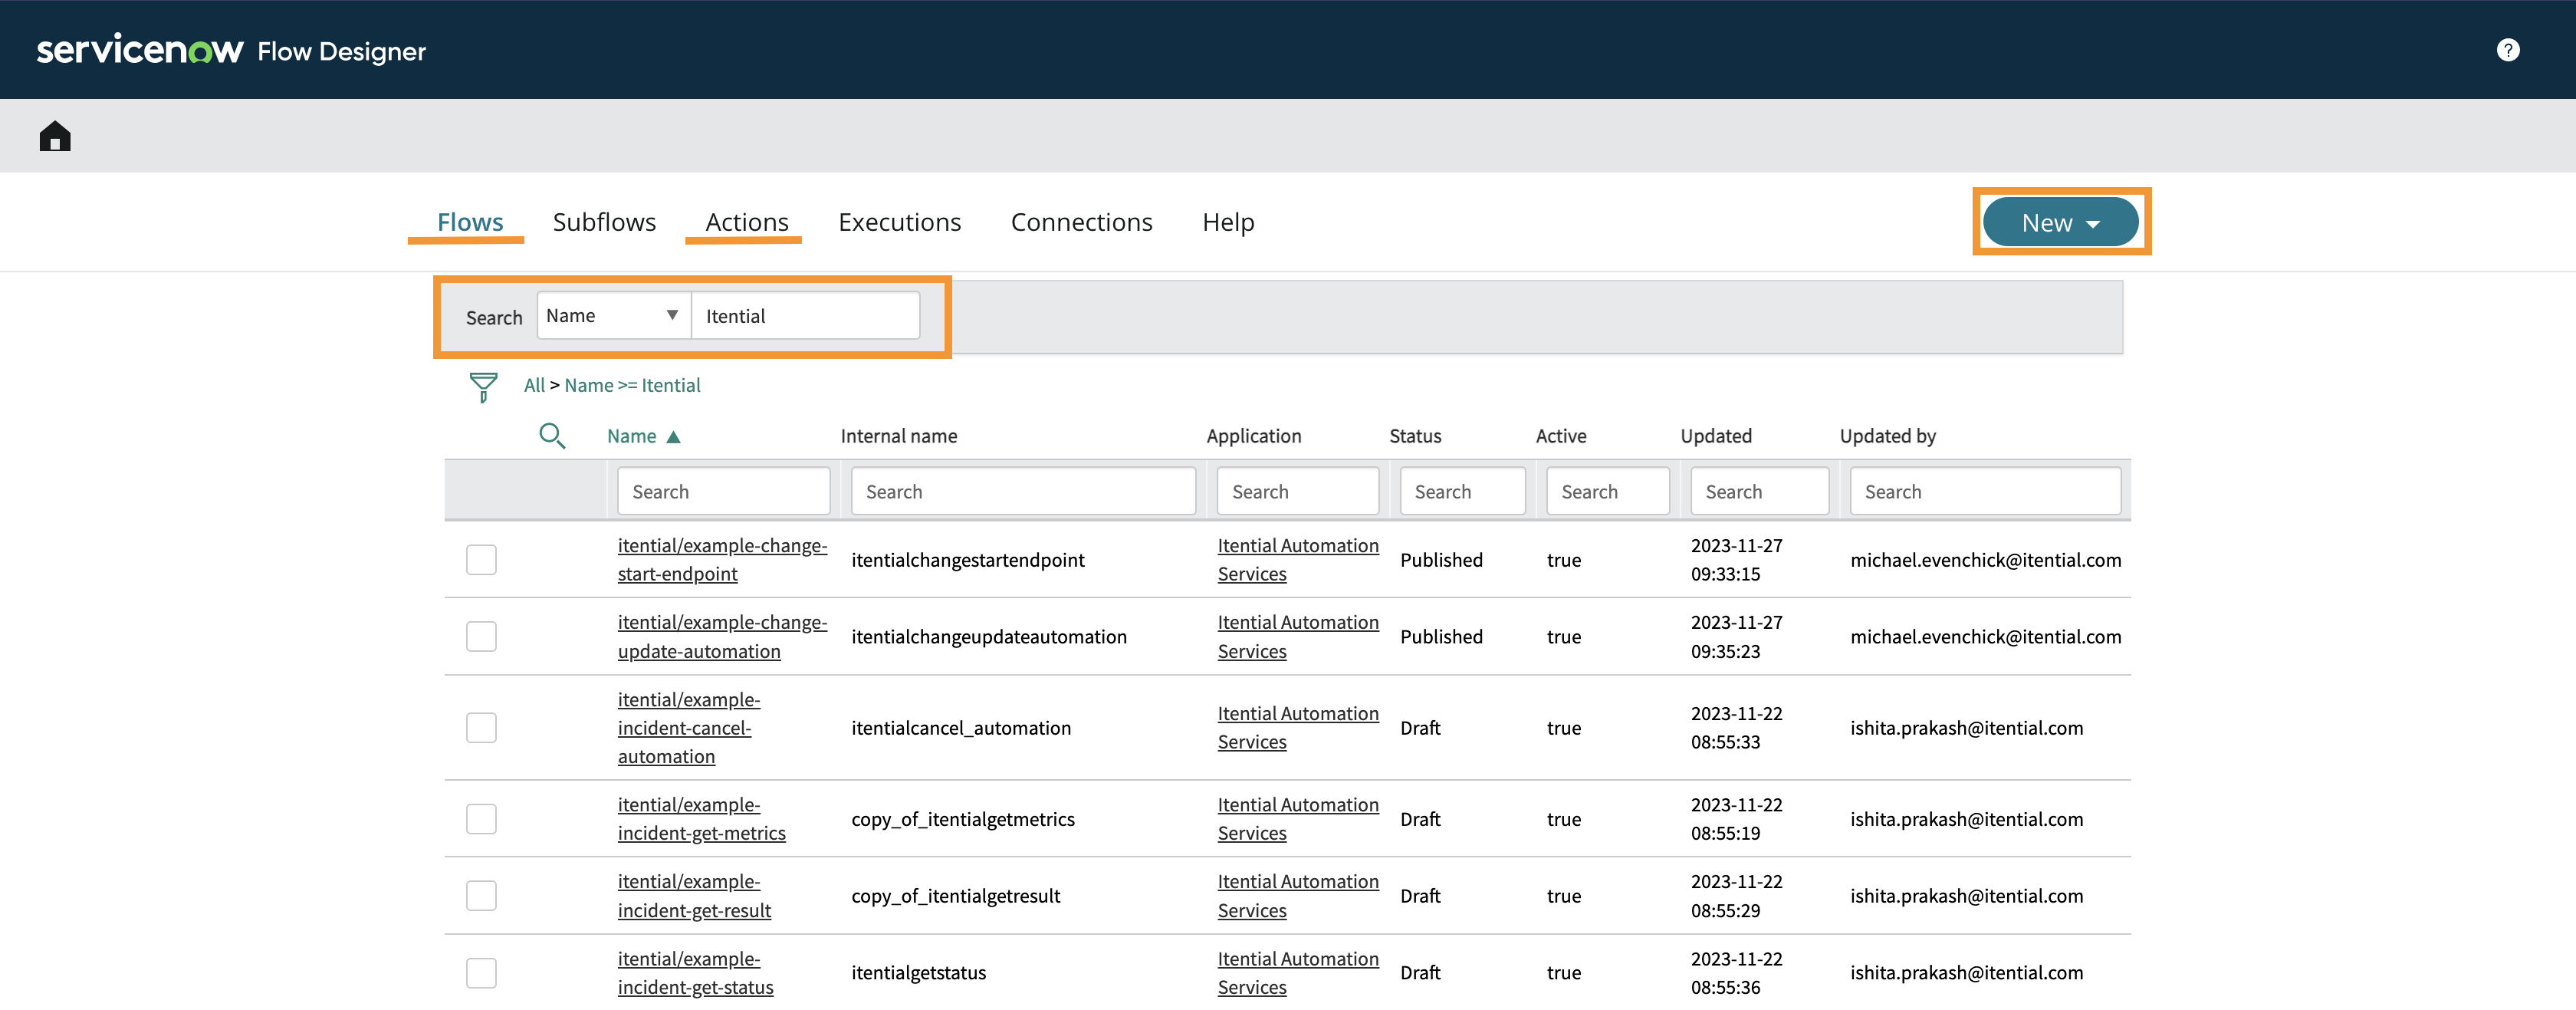The height and width of the screenshot is (1010, 2576).
Task: Open the help question mark icon
Action: [2507, 50]
